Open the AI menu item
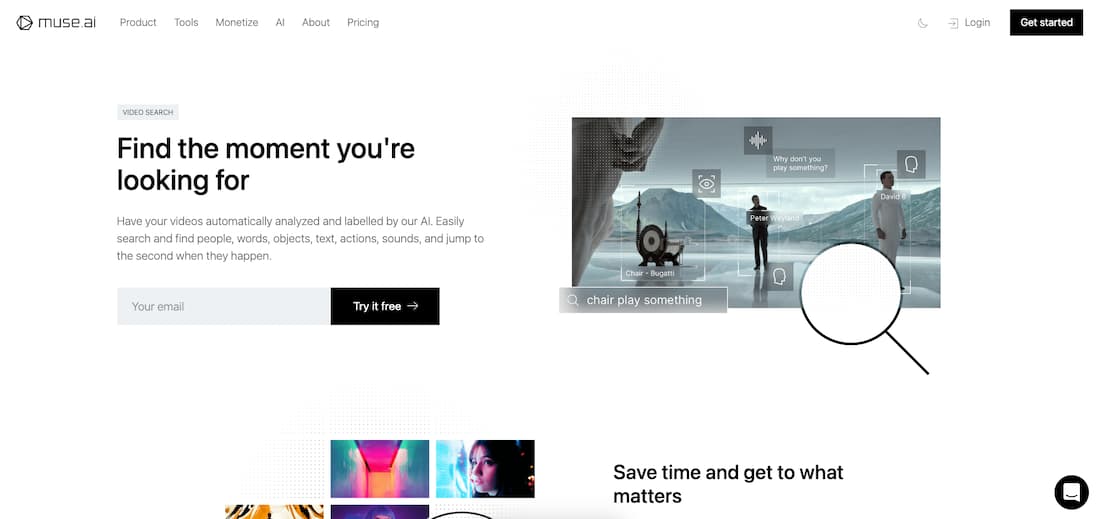 click(x=280, y=22)
